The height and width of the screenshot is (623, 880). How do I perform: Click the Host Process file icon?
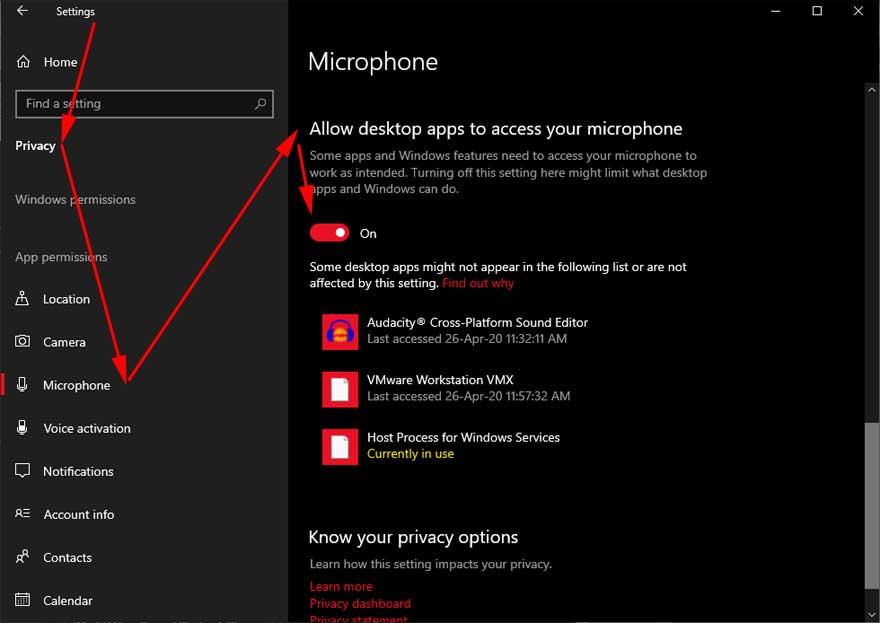coord(340,447)
